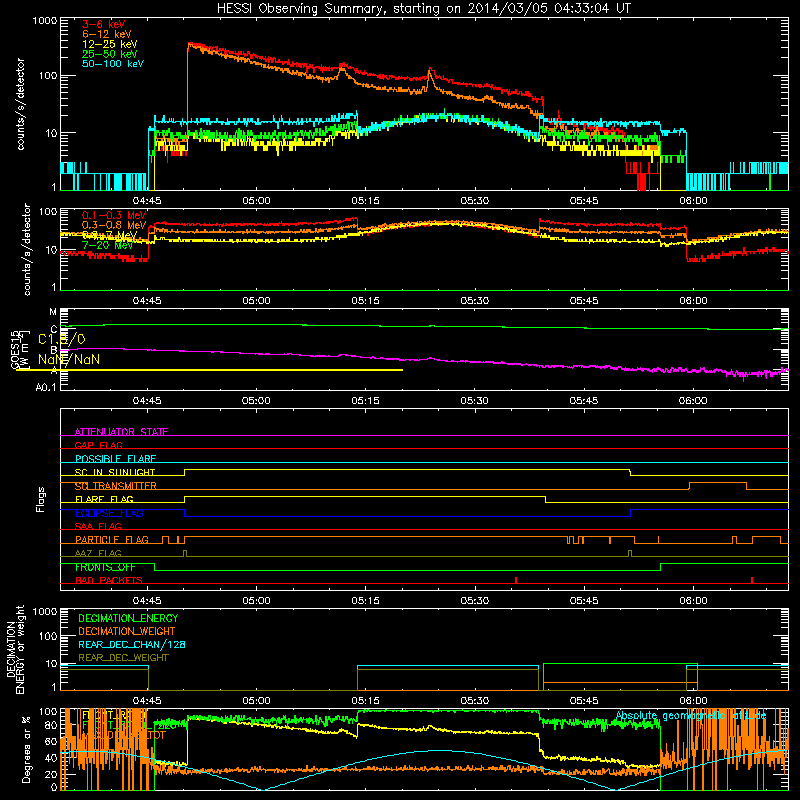This screenshot has height=800, width=800.
Task: Click the 04:45 tick under the MeV counts panel
Action: click(147, 301)
